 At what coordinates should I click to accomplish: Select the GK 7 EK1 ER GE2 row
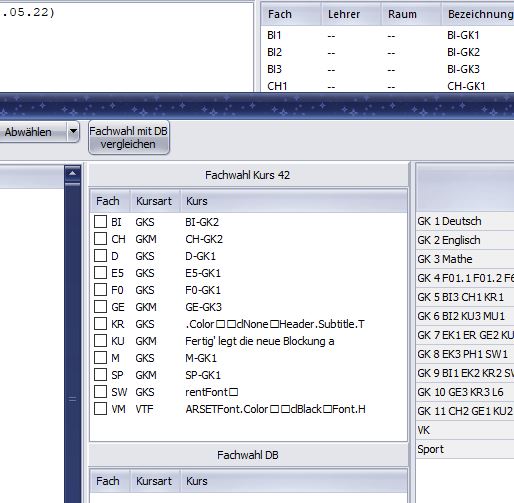tap(465, 335)
